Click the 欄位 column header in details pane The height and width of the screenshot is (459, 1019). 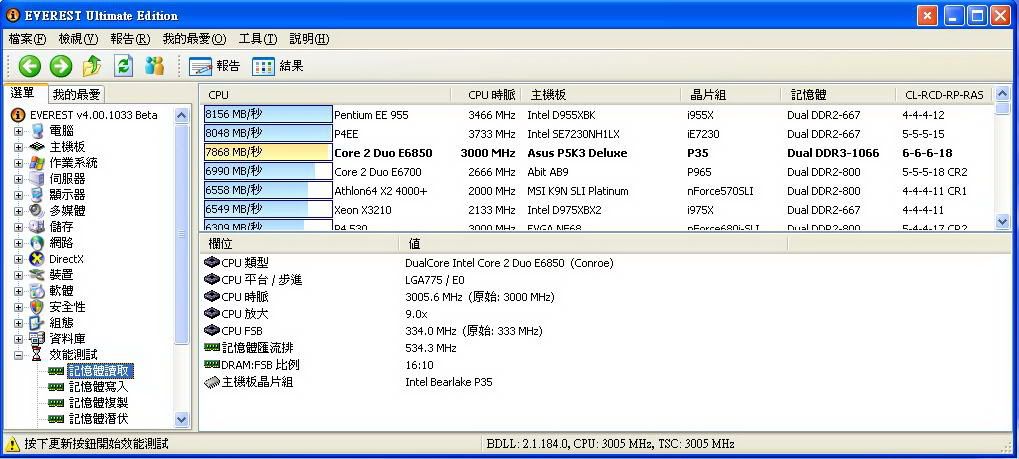(x=299, y=244)
